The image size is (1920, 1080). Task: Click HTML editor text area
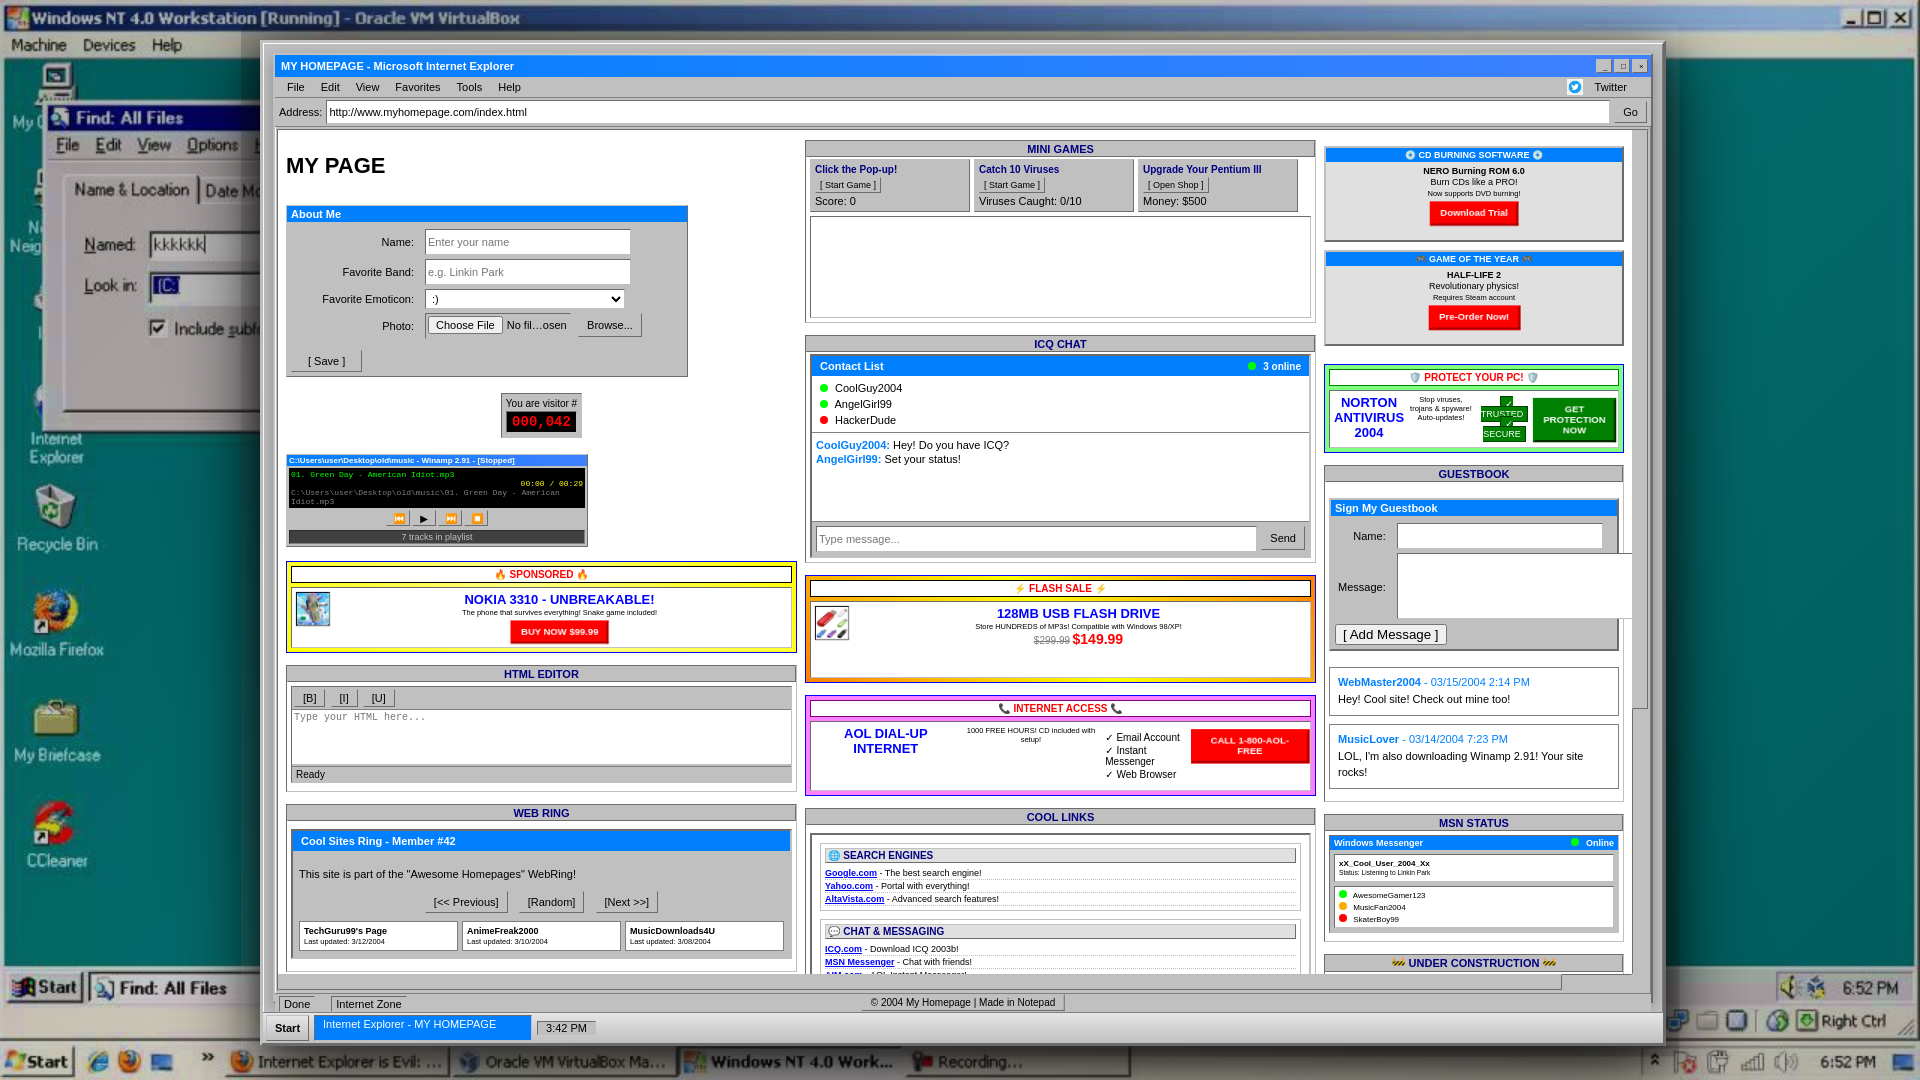541,737
